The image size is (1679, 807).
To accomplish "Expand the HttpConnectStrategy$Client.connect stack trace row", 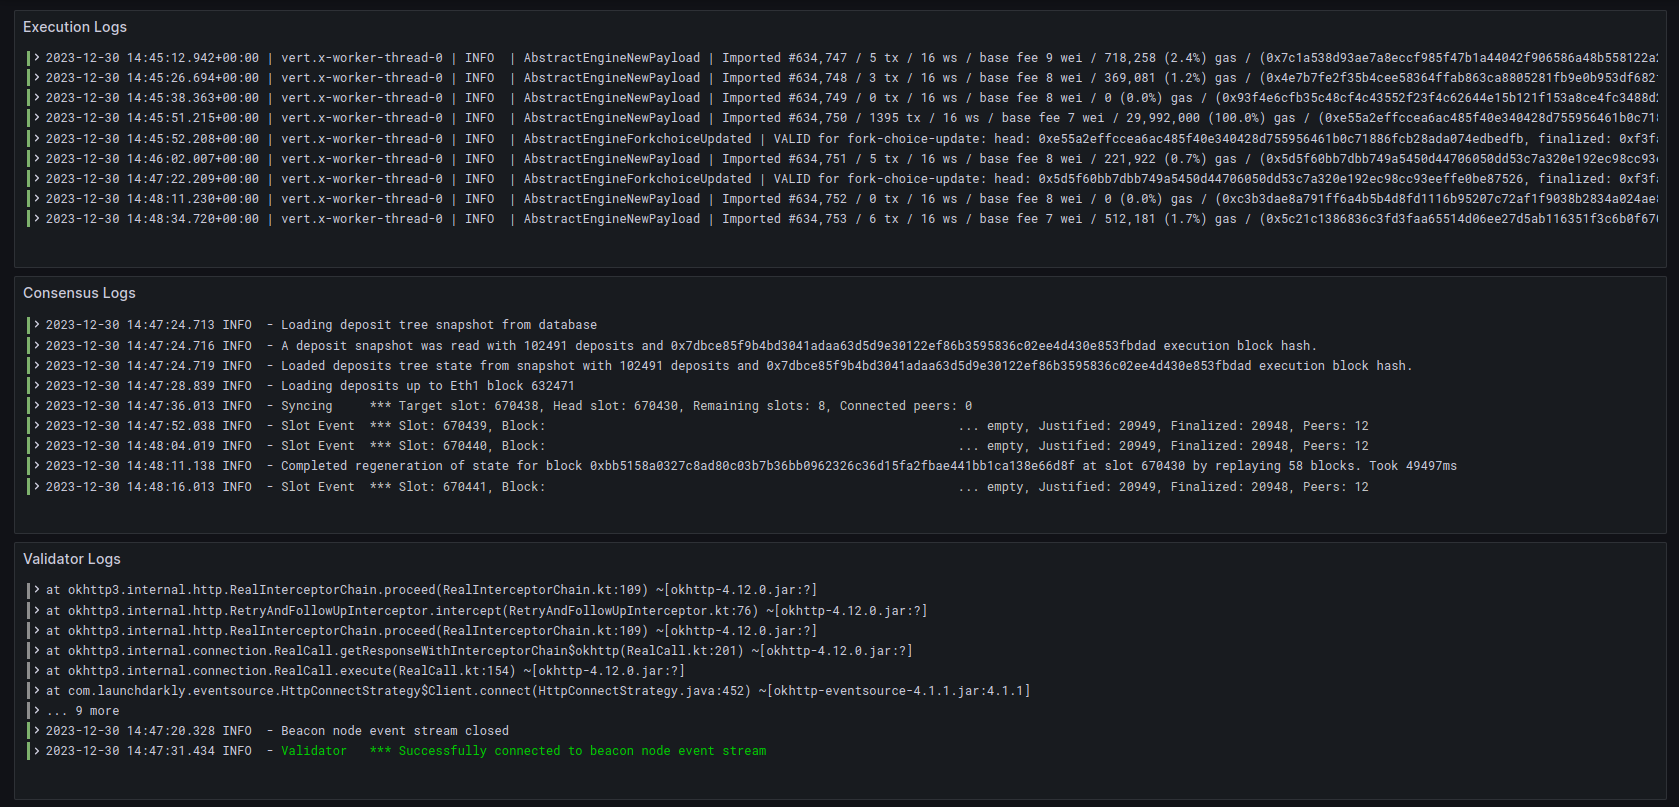I will point(37,691).
